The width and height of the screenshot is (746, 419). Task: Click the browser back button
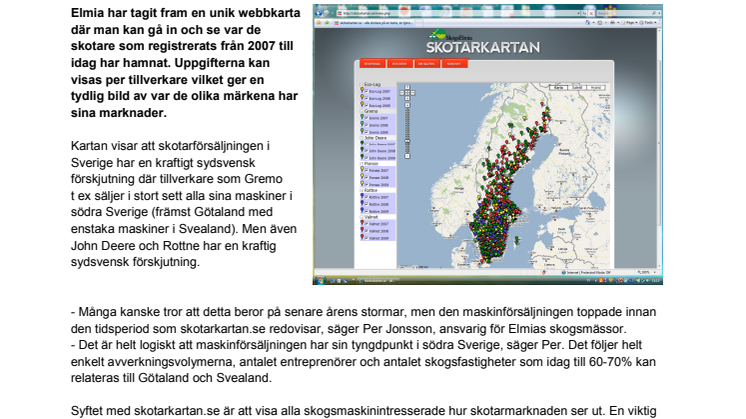[x=320, y=11]
